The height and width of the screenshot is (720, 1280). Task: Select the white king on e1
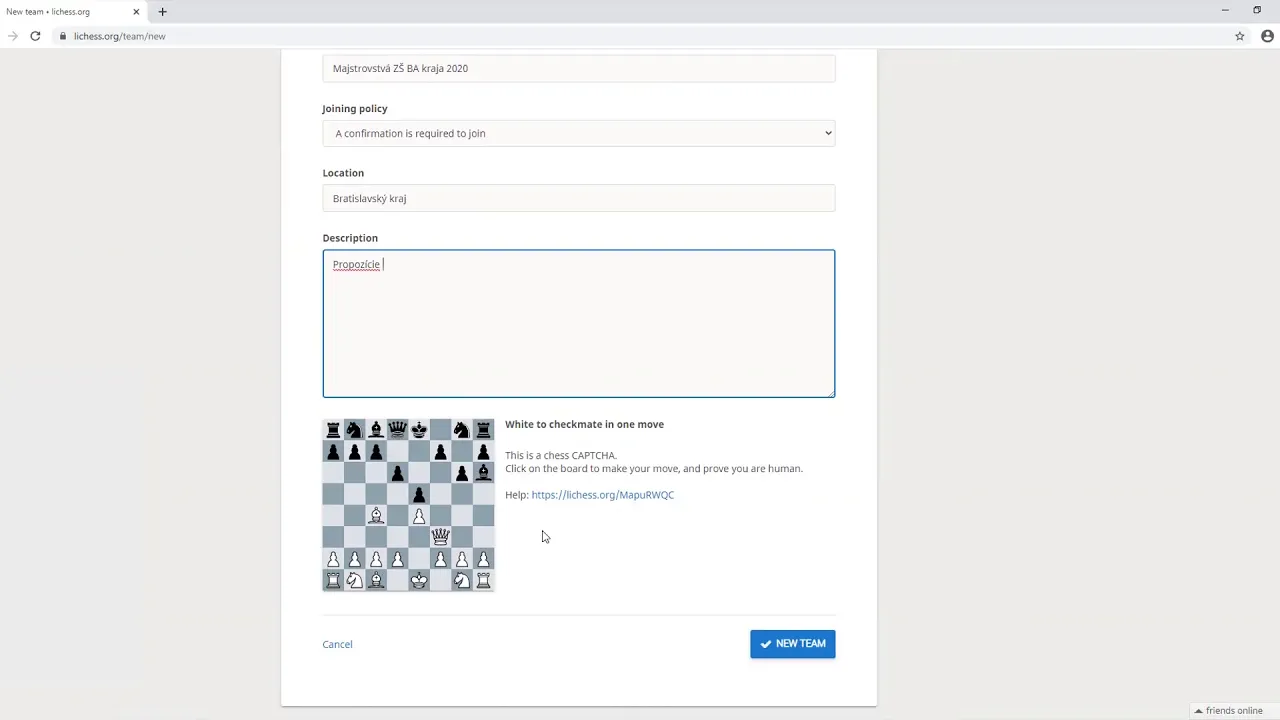point(419,580)
